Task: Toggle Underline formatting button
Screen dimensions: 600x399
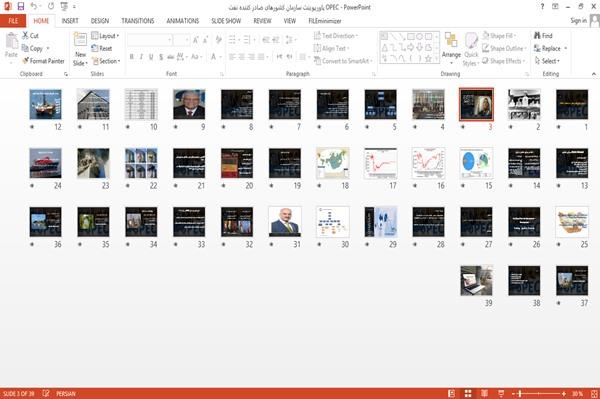Action: click(x=151, y=57)
